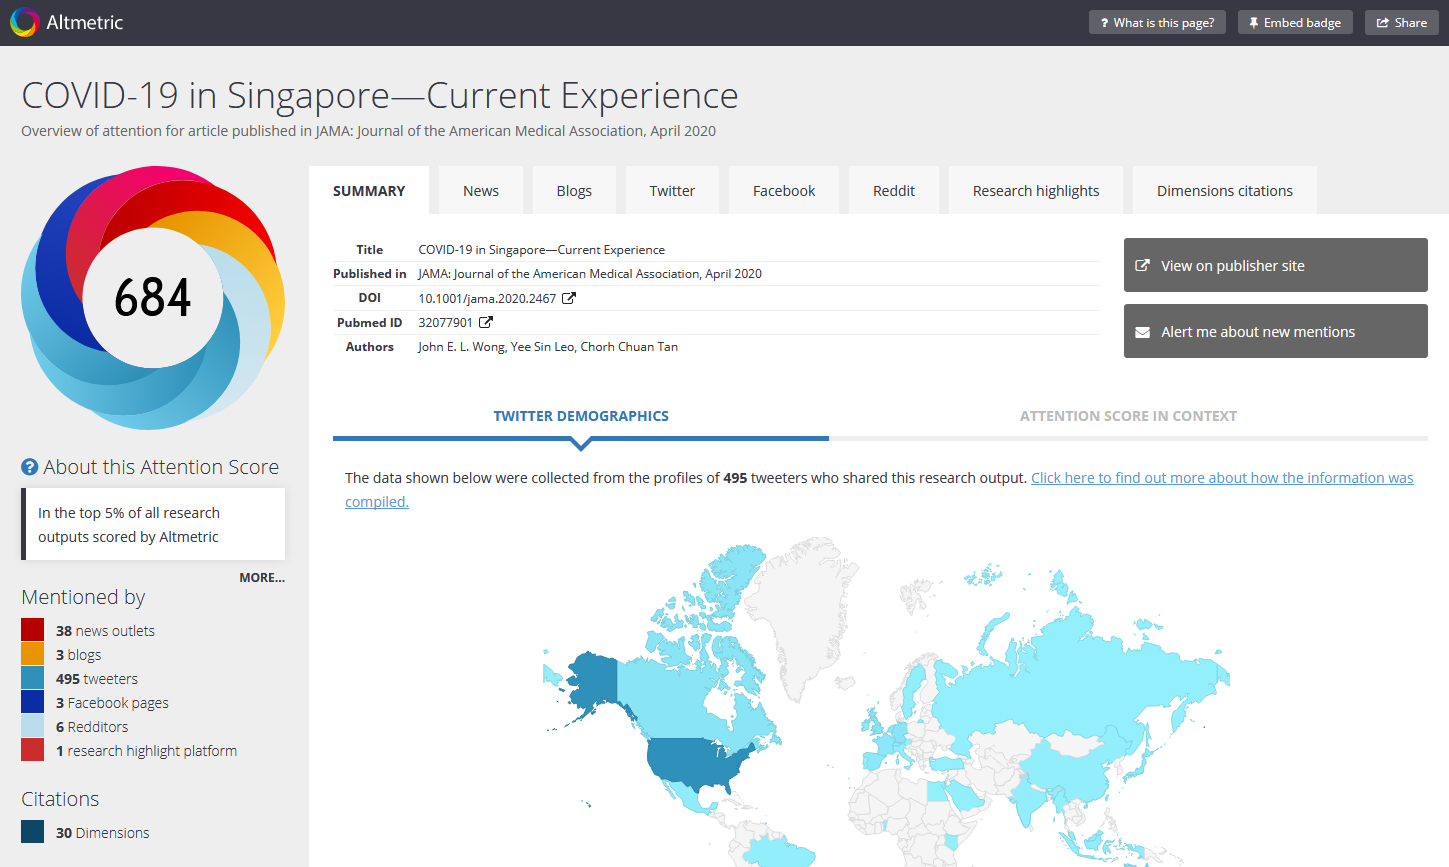Click the blue tweeters color swatch

tap(33, 678)
